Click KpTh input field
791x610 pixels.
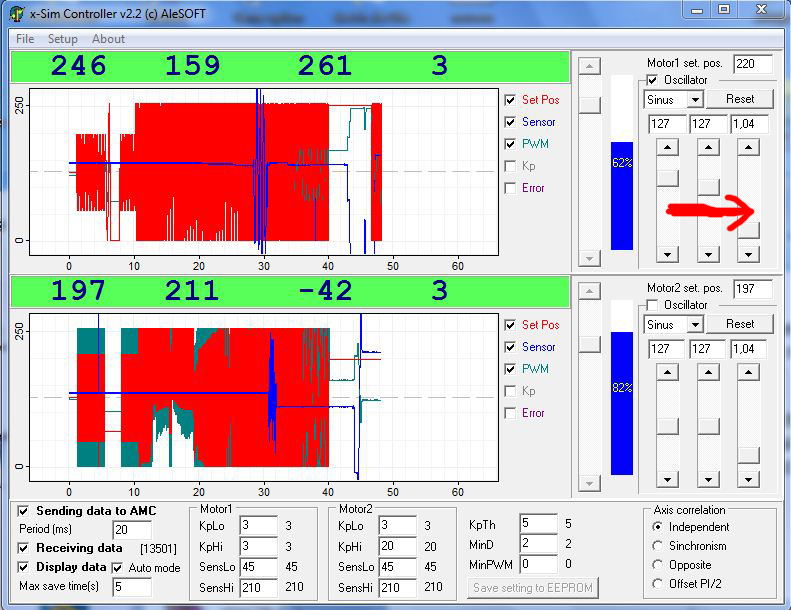pyautogui.click(x=538, y=523)
